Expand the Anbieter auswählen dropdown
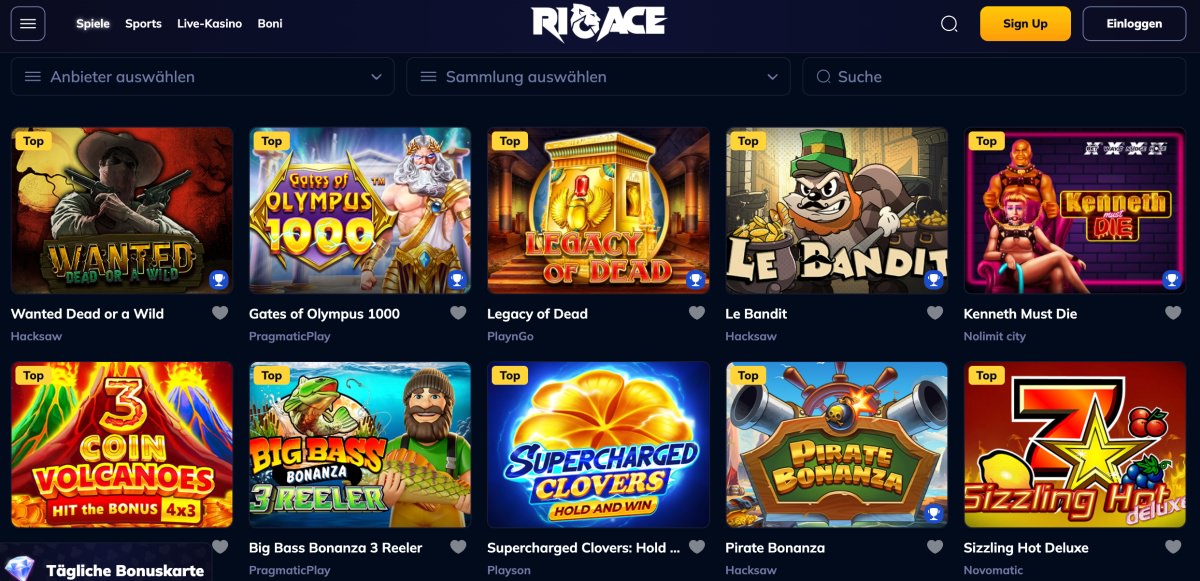Viewport: 1200px width, 581px height. 203,76
